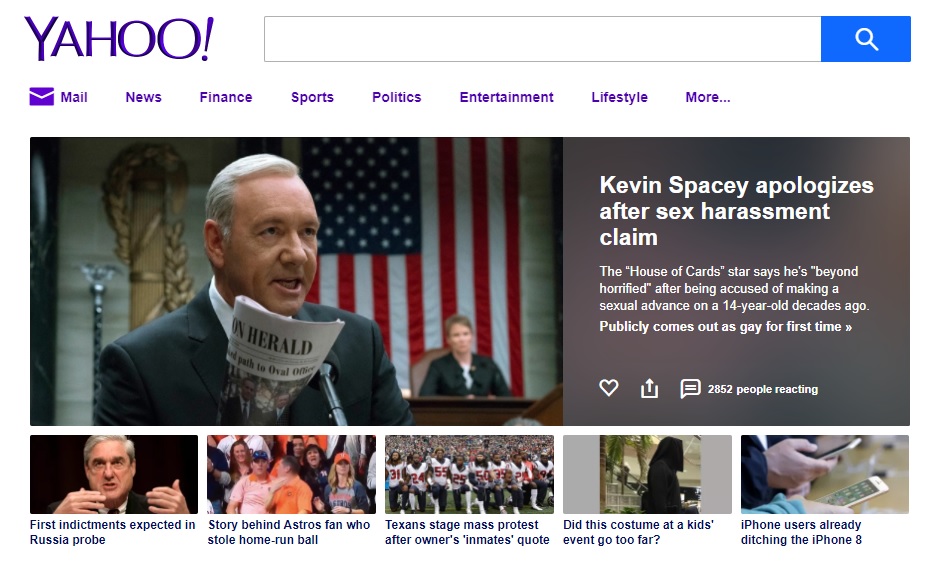Click the House of Cards star summary paragraph
Screen dimensions: 933x570
[x=734, y=289]
